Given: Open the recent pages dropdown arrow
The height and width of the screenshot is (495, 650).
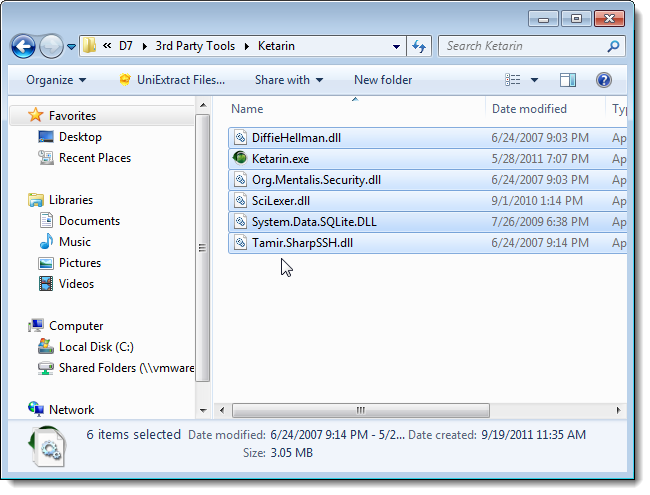Looking at the screenshot, I should pyautogui.click(x=71, y=47).
